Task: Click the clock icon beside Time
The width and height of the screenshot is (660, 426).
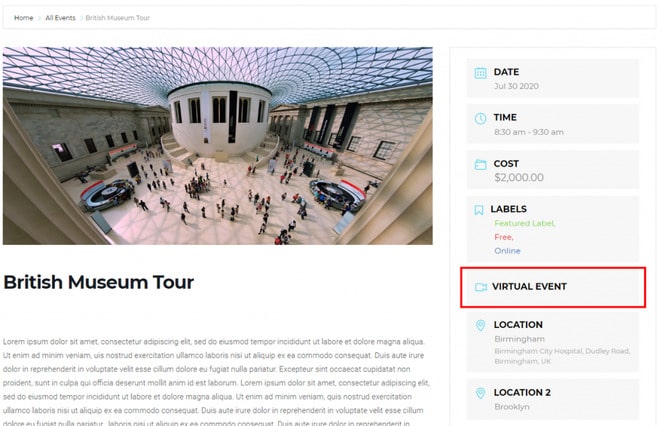Action: coord(480,119)
